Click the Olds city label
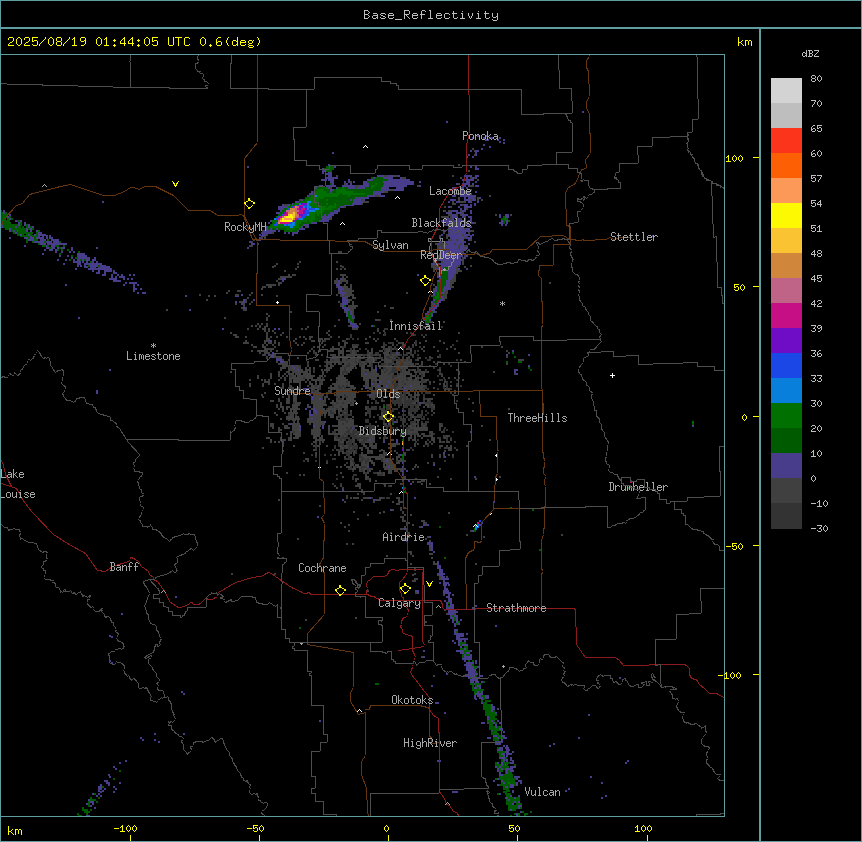Viewport: 862px width, 842px height. coord(388,394)
